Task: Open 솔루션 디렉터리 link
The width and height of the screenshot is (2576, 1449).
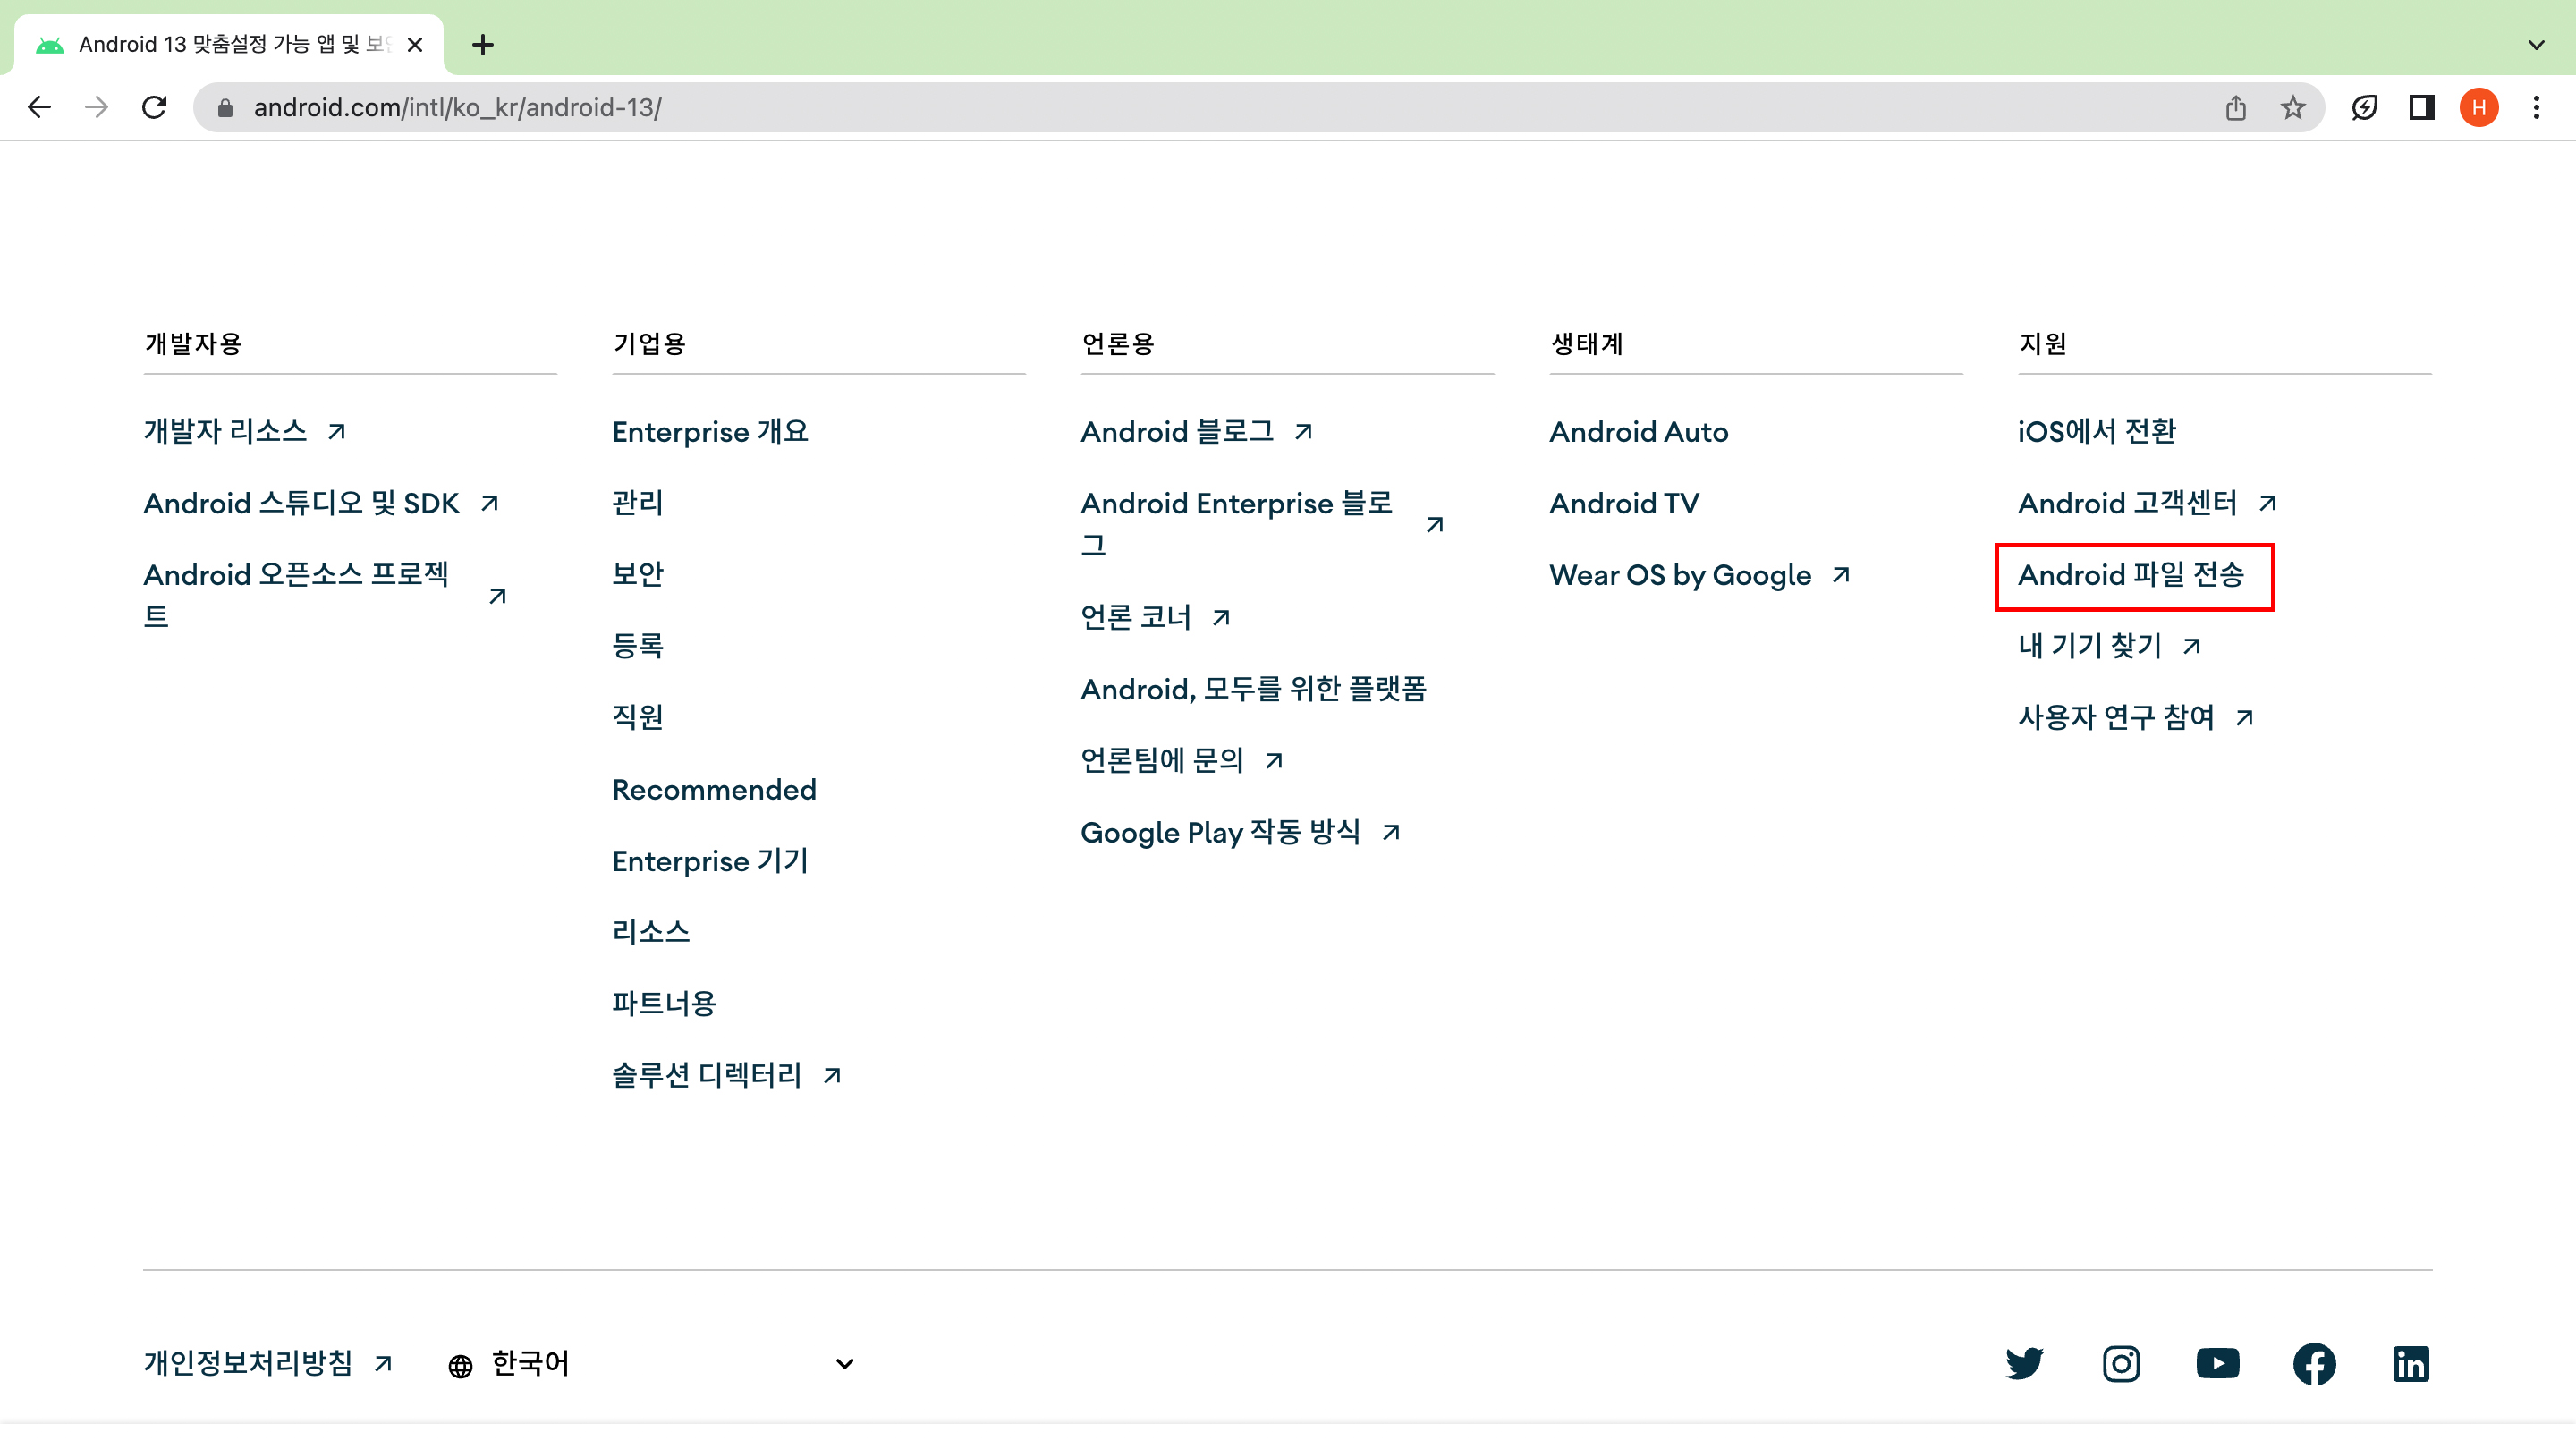Action: [x=727, y=1075]
